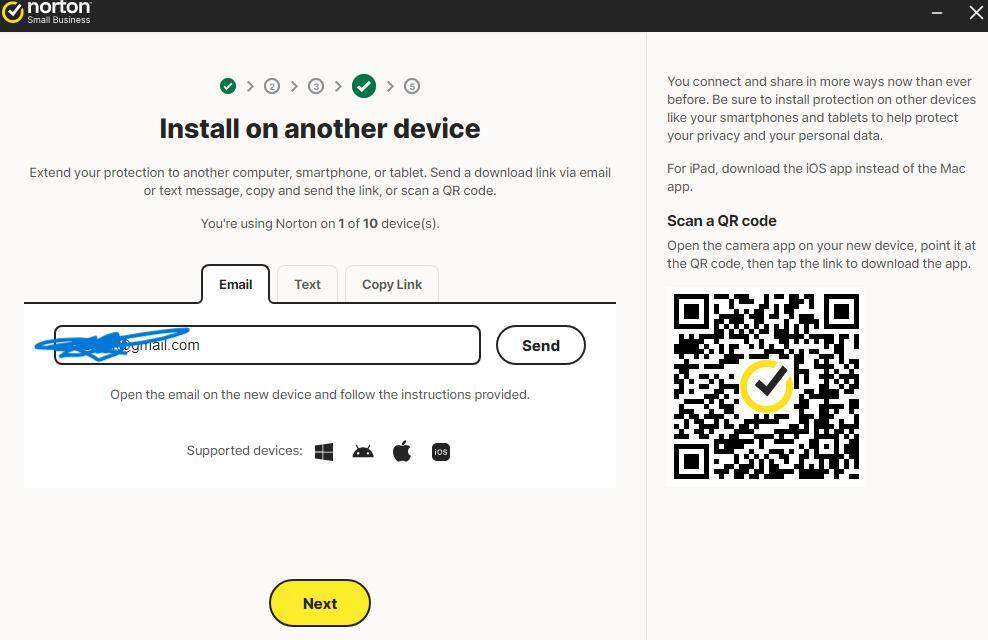Screen dimensions: 988x640
Task: Select the Copy Link tab
Action: coord(392,284)
